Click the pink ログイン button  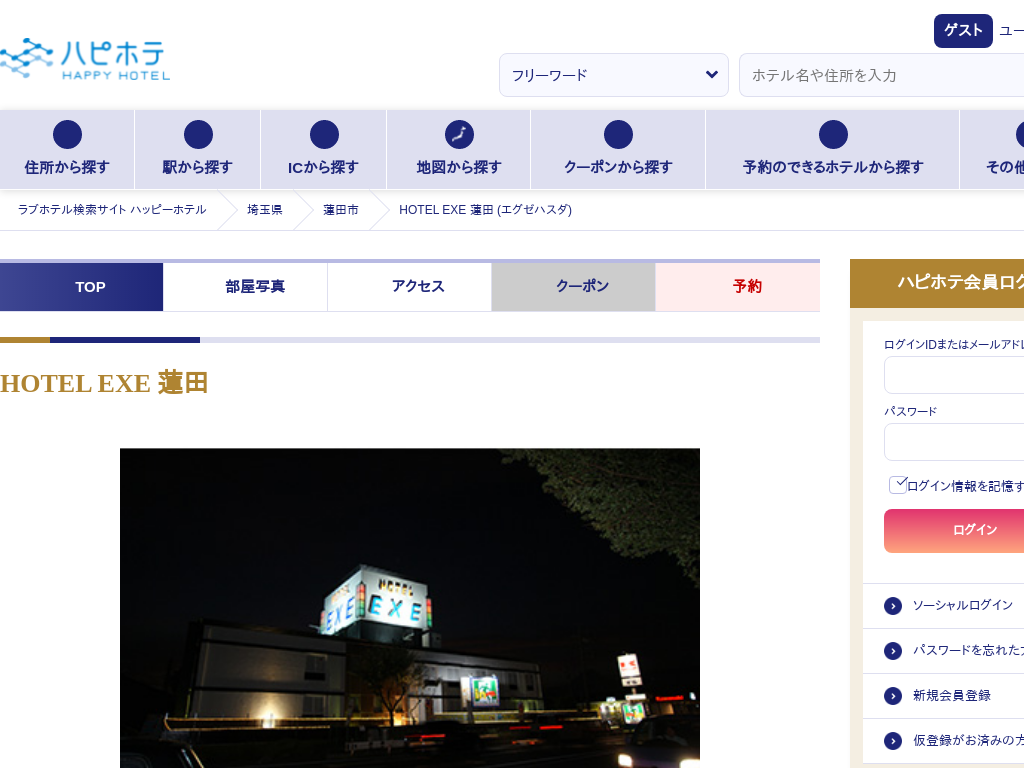[x=954, y=530]
